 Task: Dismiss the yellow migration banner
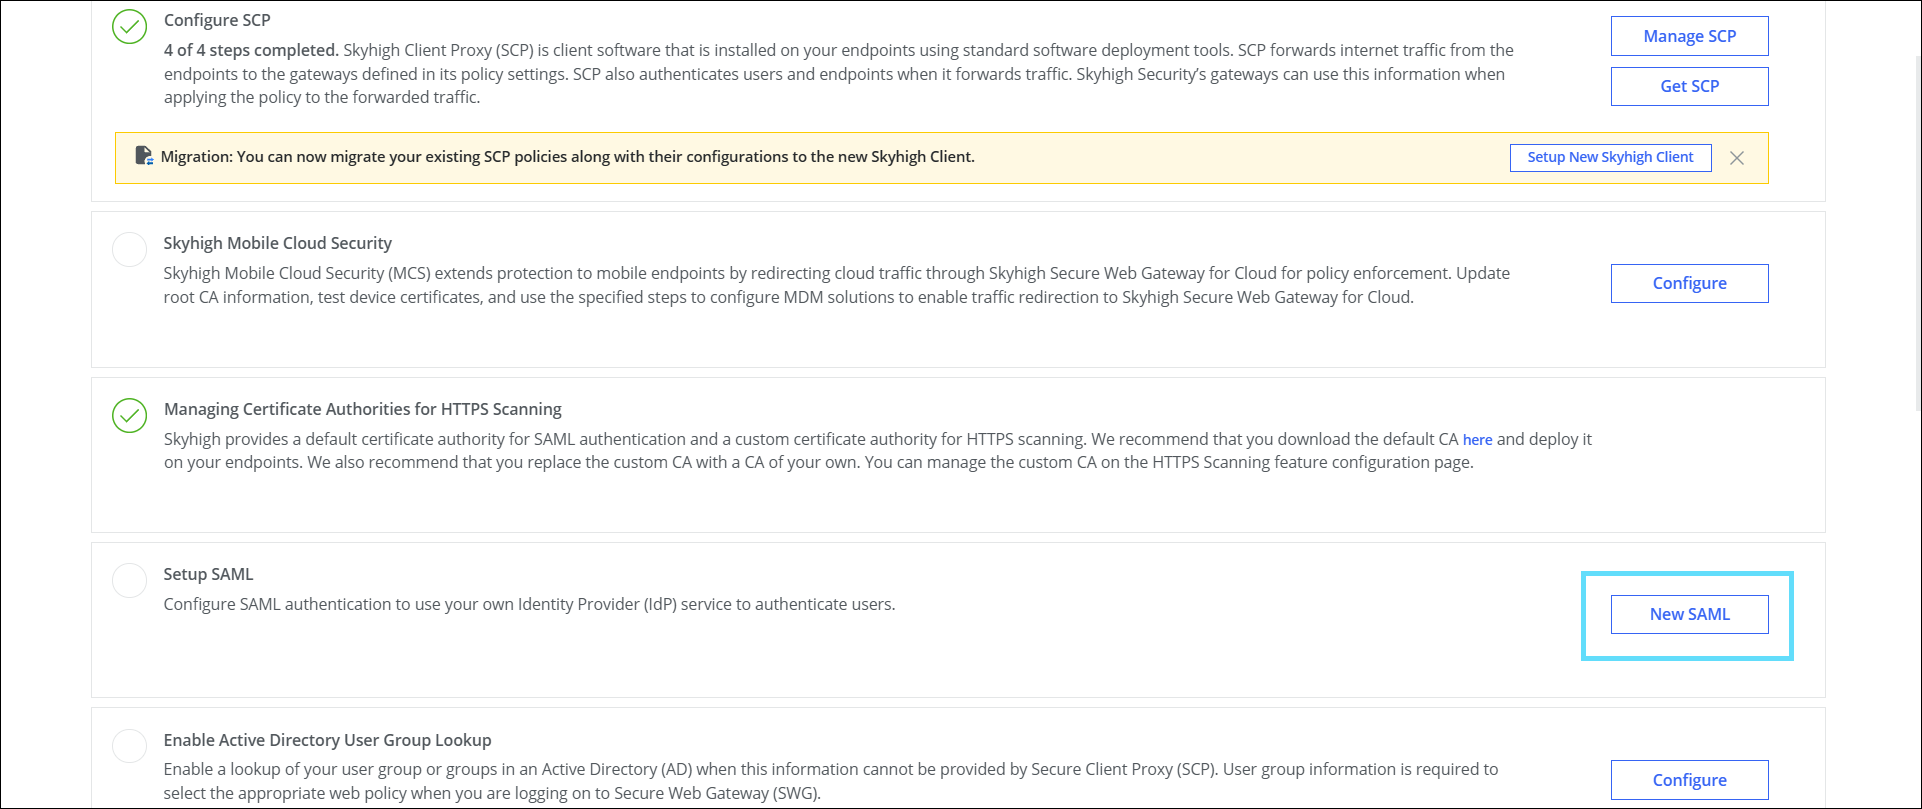tap(1737, 158)
